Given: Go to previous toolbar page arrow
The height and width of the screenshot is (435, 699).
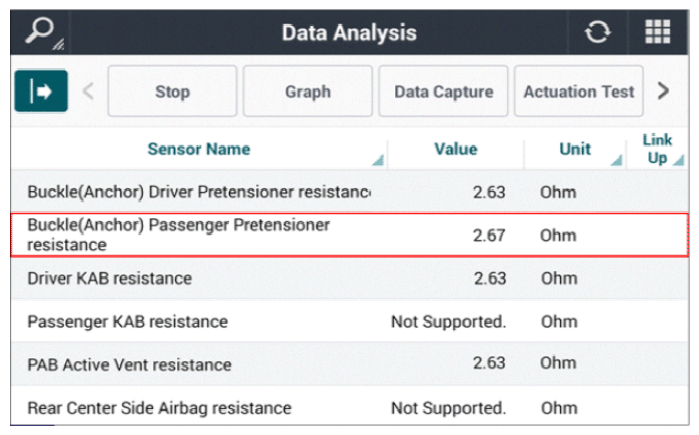Looking at the screenshot, I should coord(88,91).
